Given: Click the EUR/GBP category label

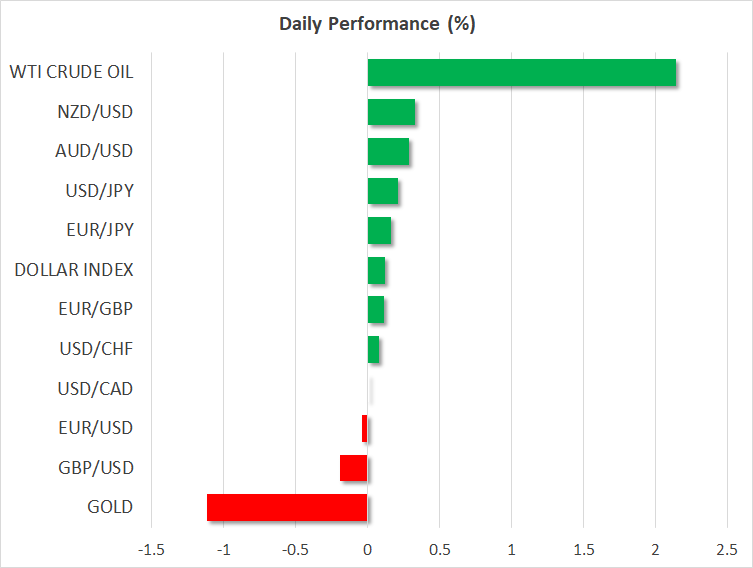Looking at the screenshot, I should click(x=97, y=309).
